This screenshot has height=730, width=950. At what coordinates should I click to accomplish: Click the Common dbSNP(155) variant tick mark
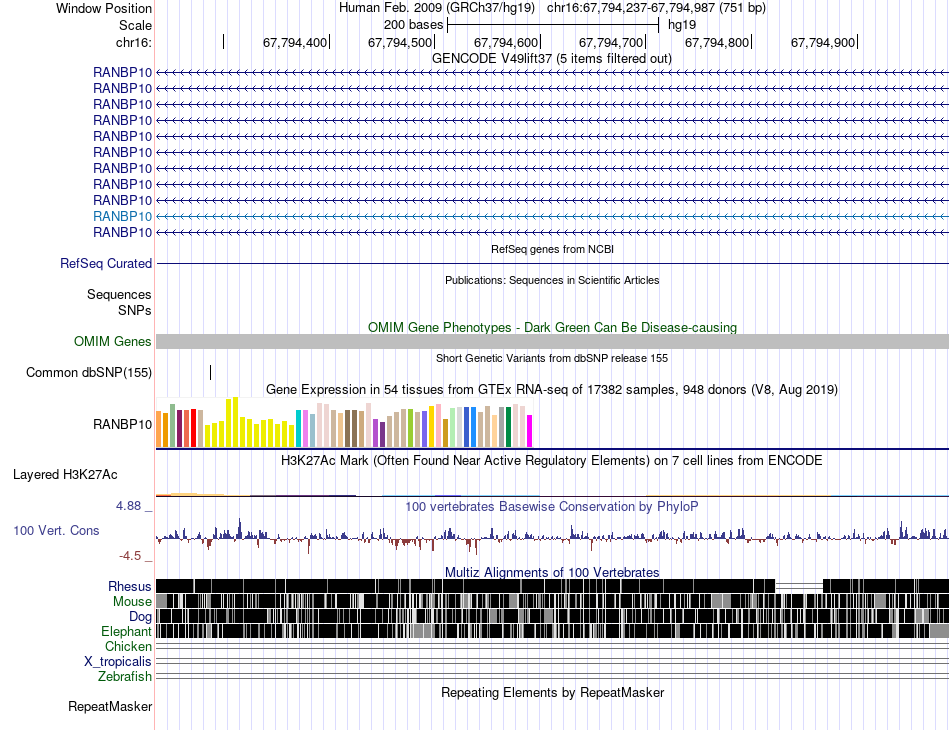211,373
